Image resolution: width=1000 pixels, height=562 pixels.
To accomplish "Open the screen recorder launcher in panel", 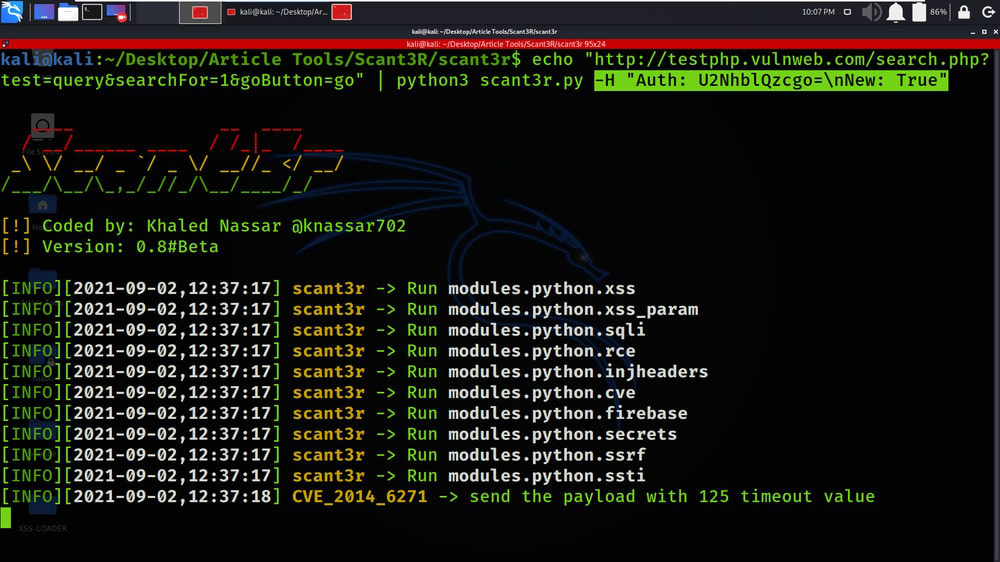I will 117,12.
